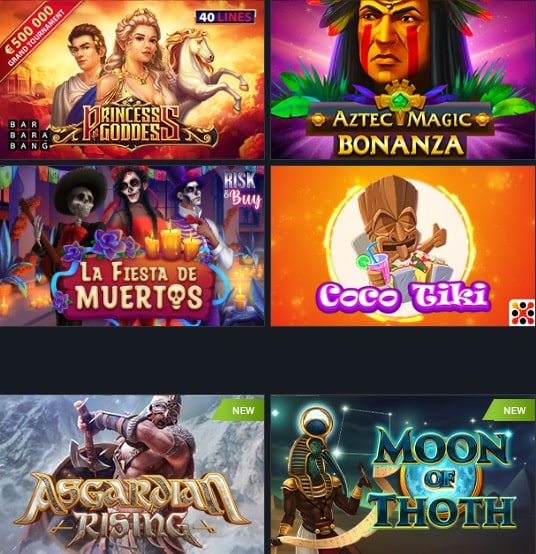Click the Barbara Bang provider logo

click(x=28, y=135)
